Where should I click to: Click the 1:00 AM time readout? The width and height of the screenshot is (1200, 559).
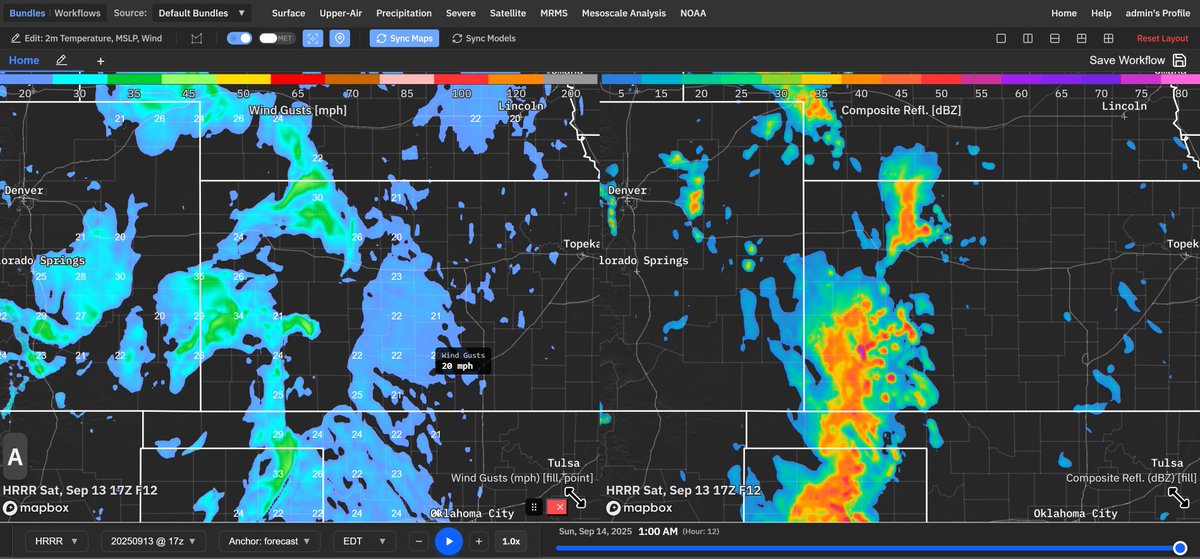(657, 531)
